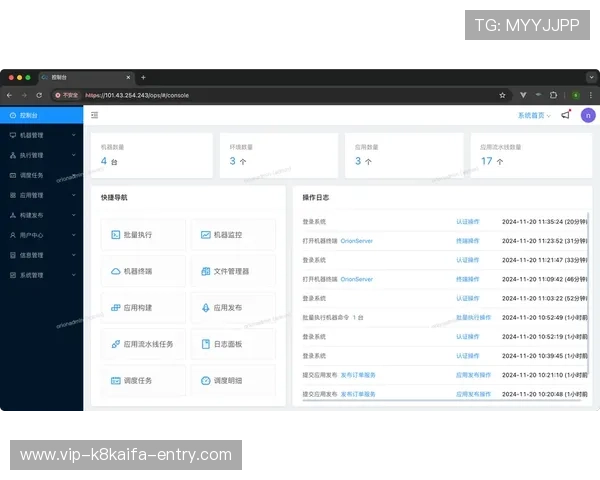Click the 操作日志 vertical scrollbar
This screenshot has width=600, height=480.
pyautogui.click(x=588, y=293)
